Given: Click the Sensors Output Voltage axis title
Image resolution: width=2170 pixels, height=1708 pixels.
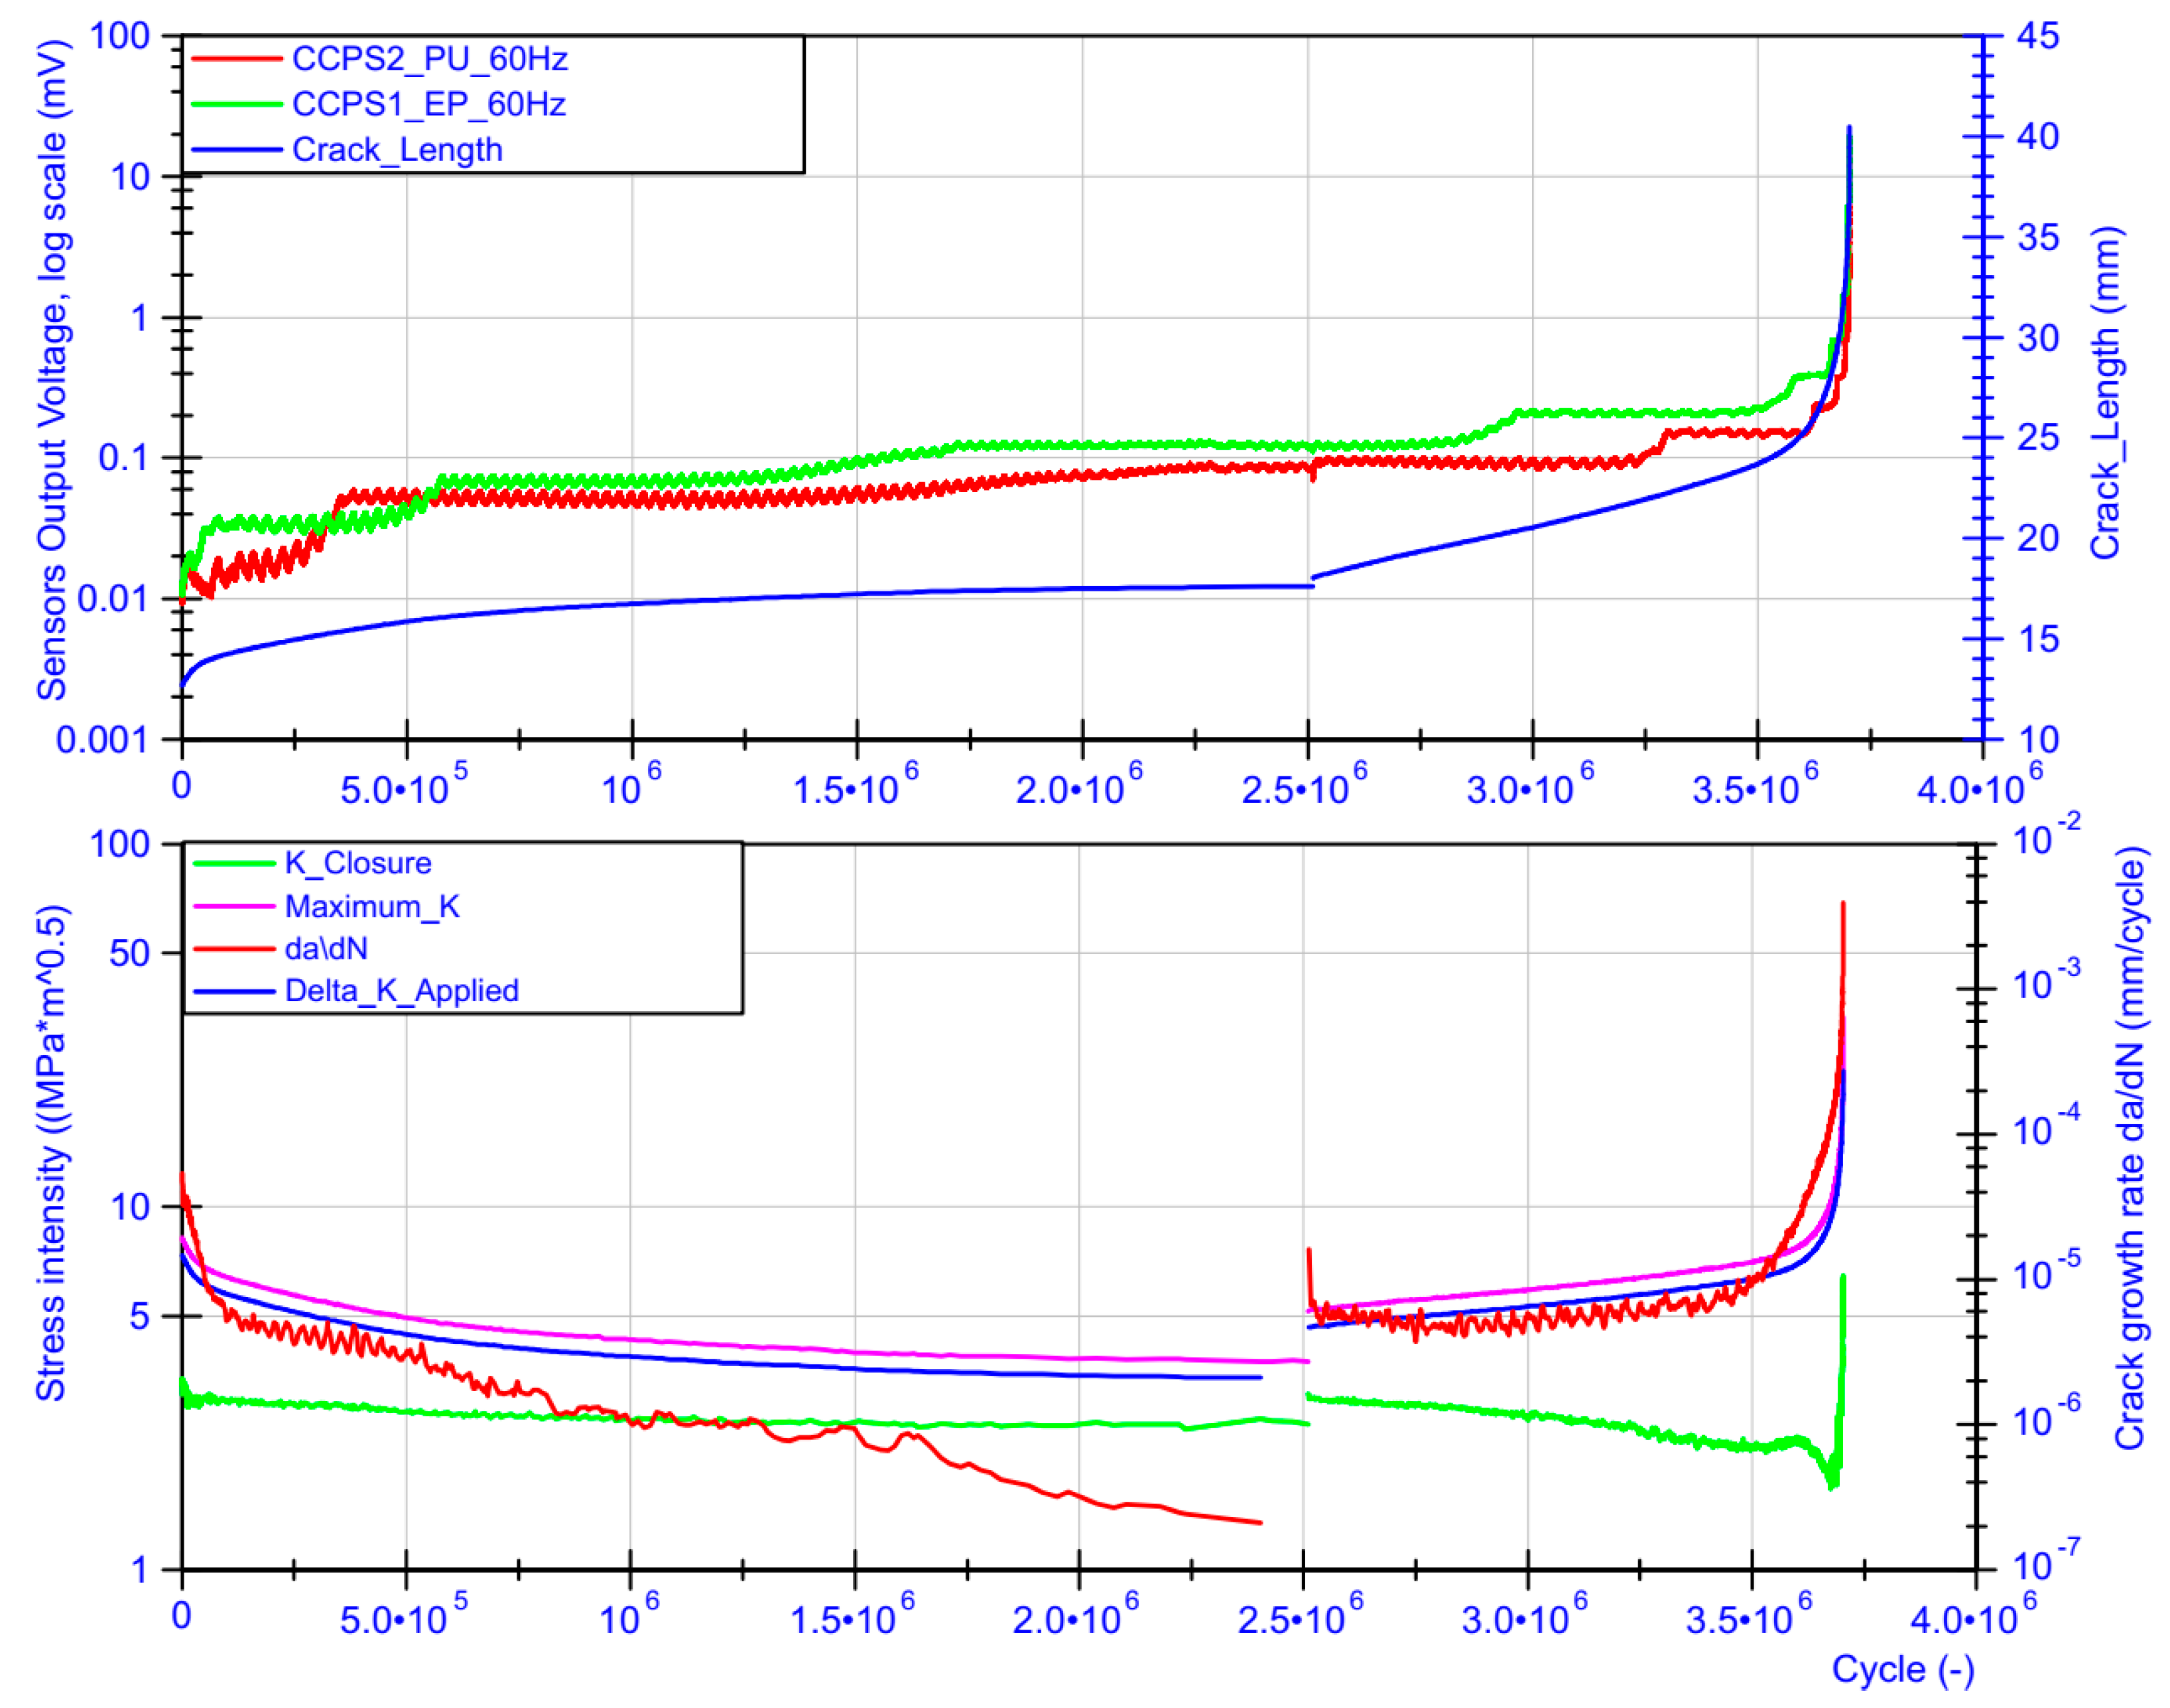Looking at the screenshot, I should 52,370.
